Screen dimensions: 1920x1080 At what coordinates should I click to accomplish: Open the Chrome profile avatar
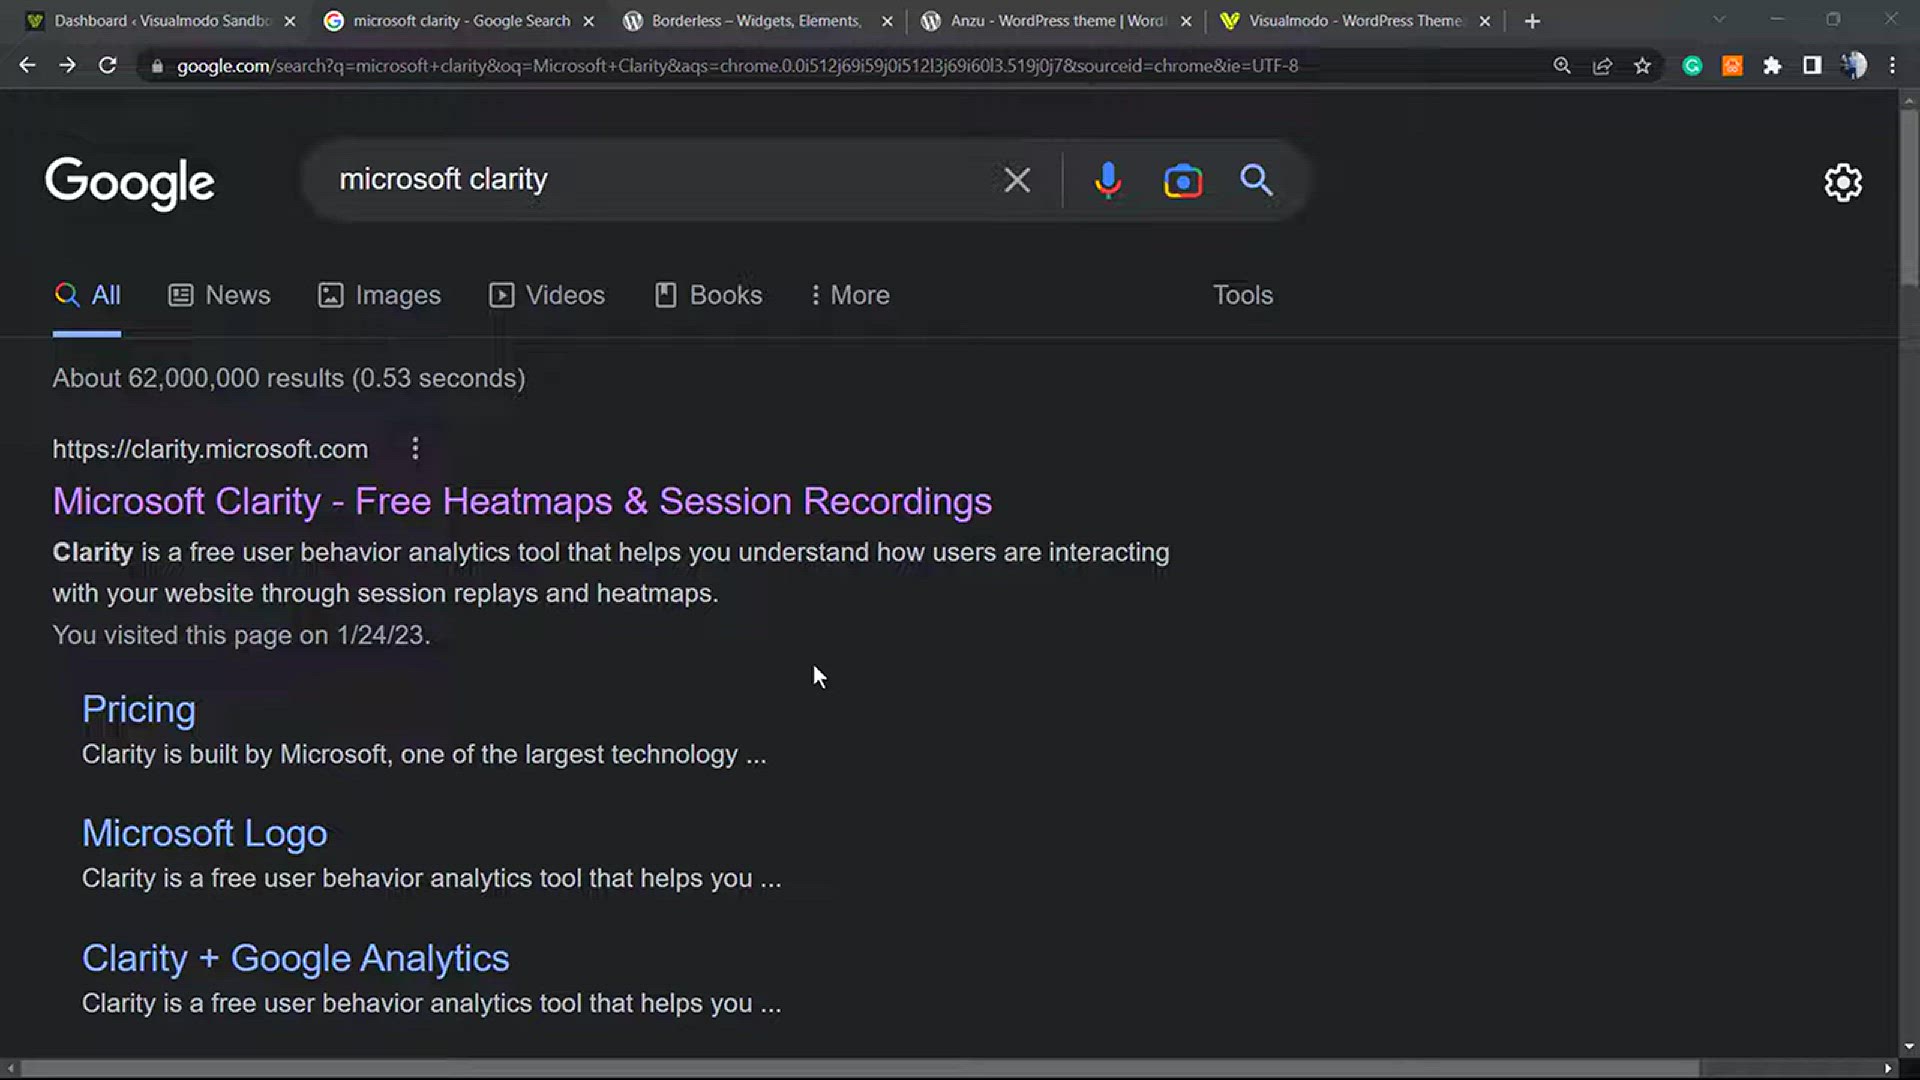click(x=1853, y=66)
